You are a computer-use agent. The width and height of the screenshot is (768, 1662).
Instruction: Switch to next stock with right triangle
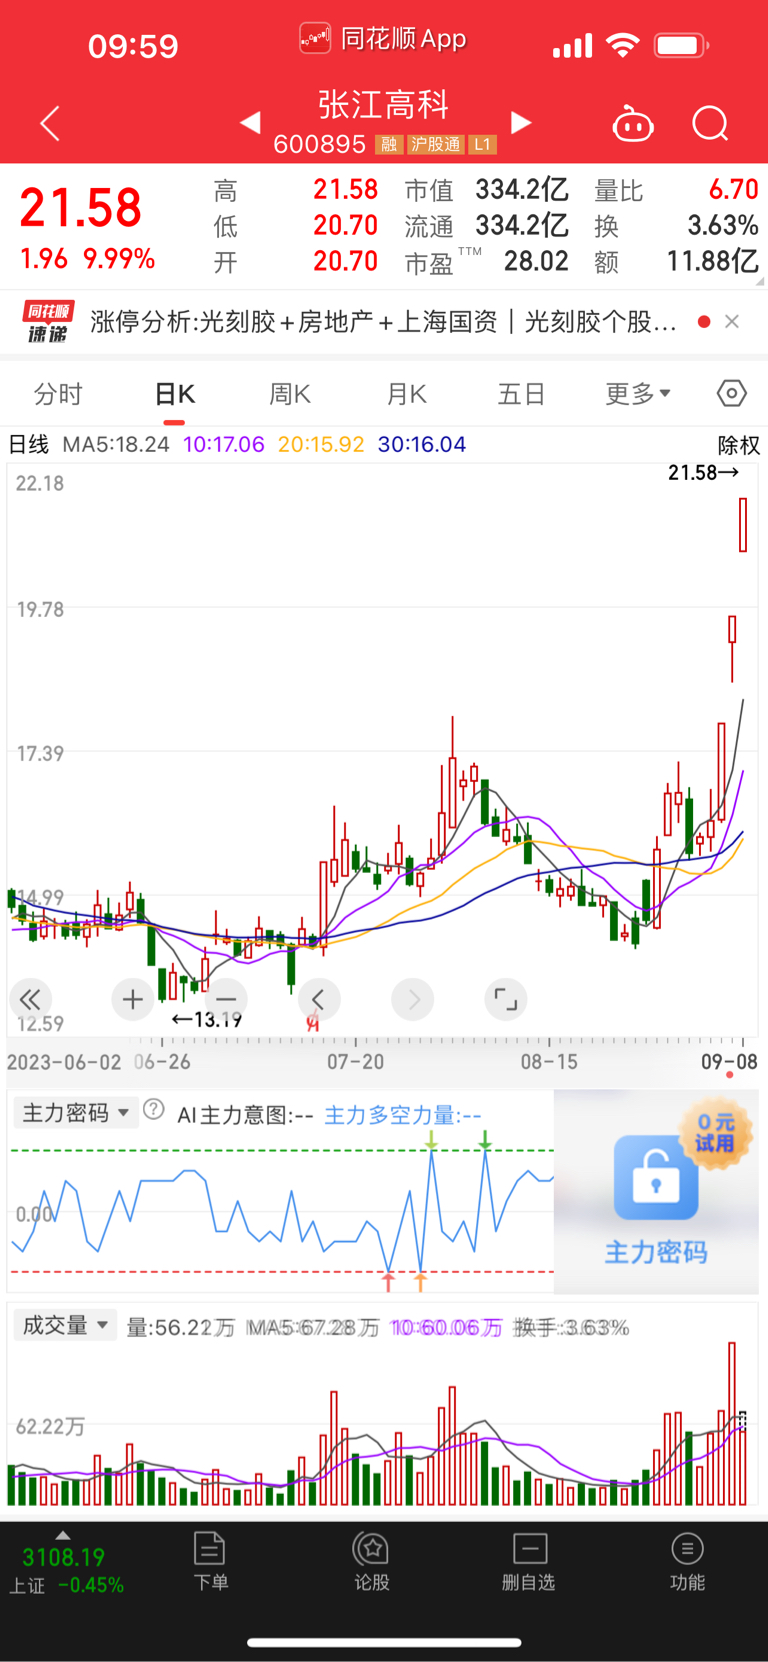(x=521, y=122)
